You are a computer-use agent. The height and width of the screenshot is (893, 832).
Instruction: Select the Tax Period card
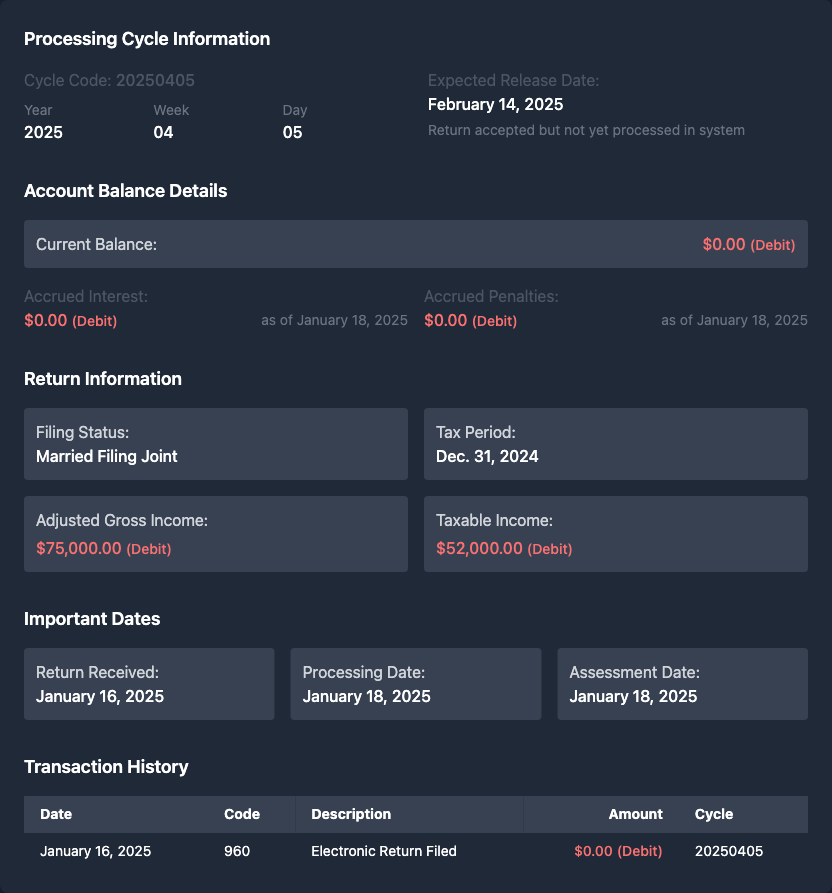[x=615, y=444]
